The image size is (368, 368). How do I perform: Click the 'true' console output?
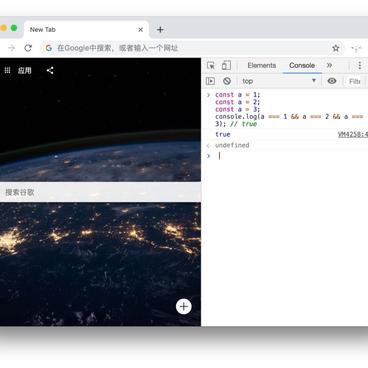pyautogui.click(x=223, y=134)
